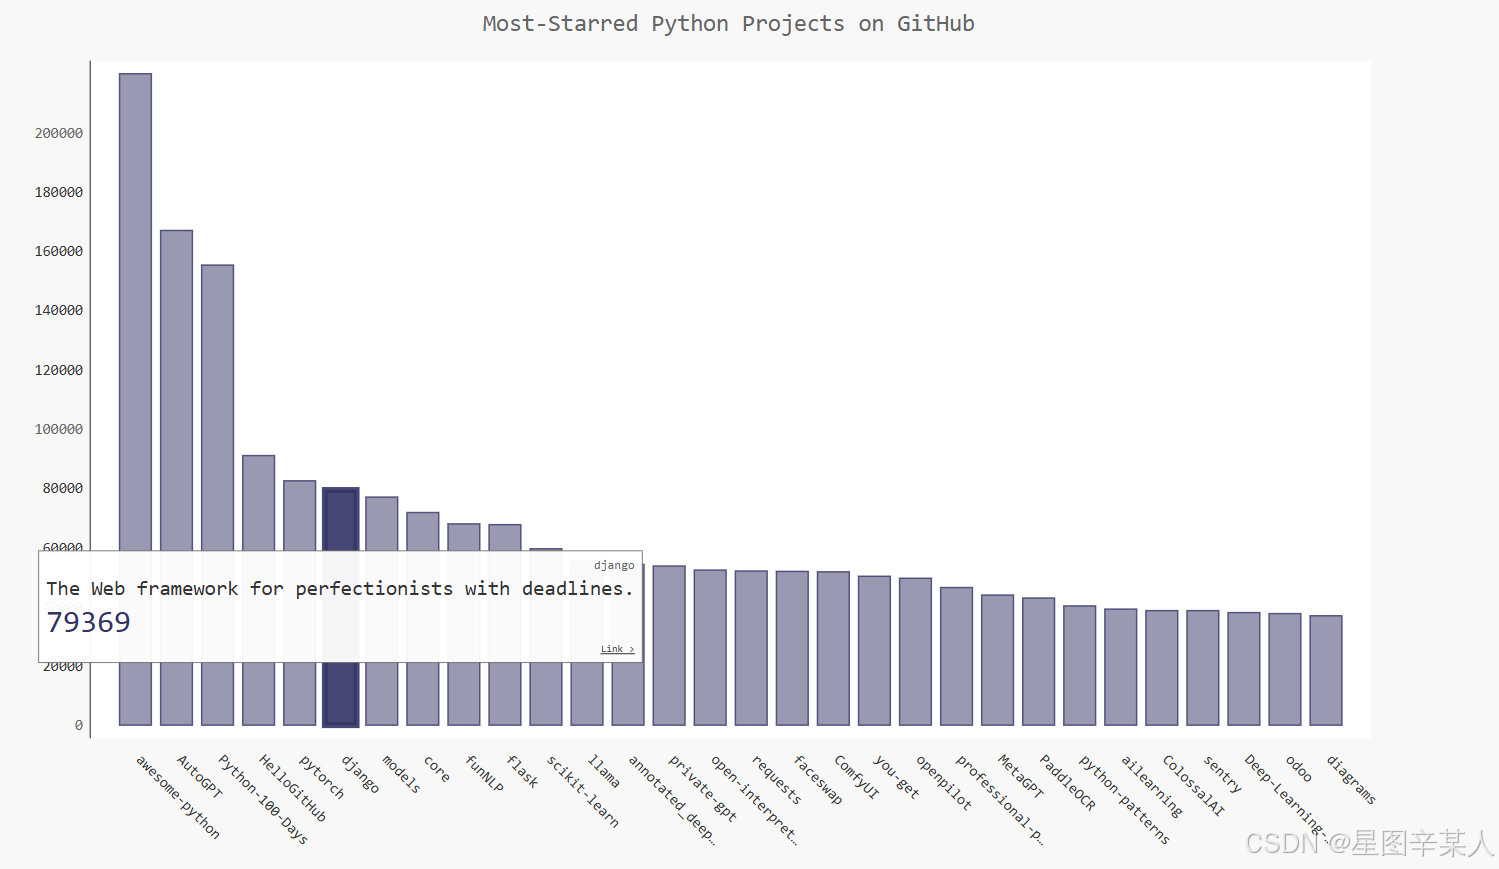Screen dimensions: 1499x869
Task: Click the open-interpret.. bar
Action: pyautogui.click(x=710, y=647)
